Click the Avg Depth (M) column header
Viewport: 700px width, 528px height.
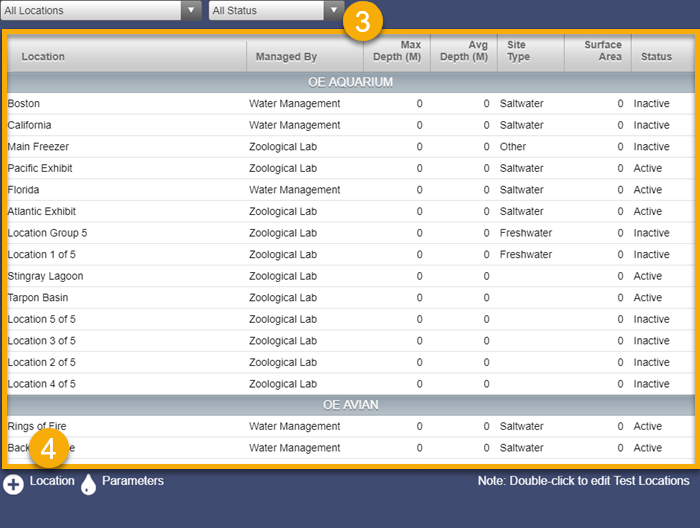click(464, 51)
